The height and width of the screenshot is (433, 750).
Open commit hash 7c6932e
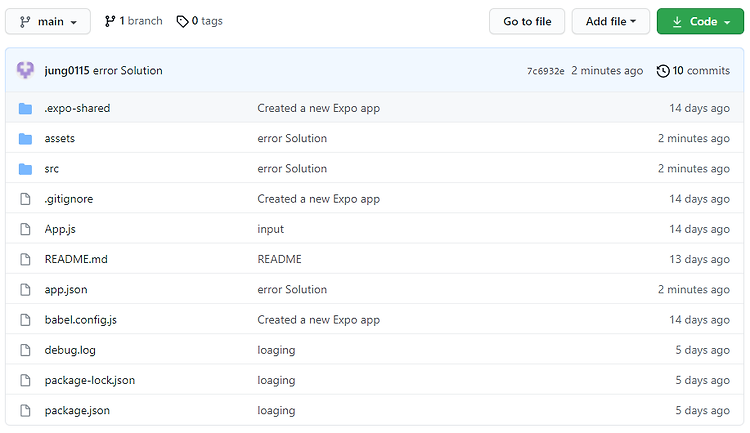click(x=546, y=71)
